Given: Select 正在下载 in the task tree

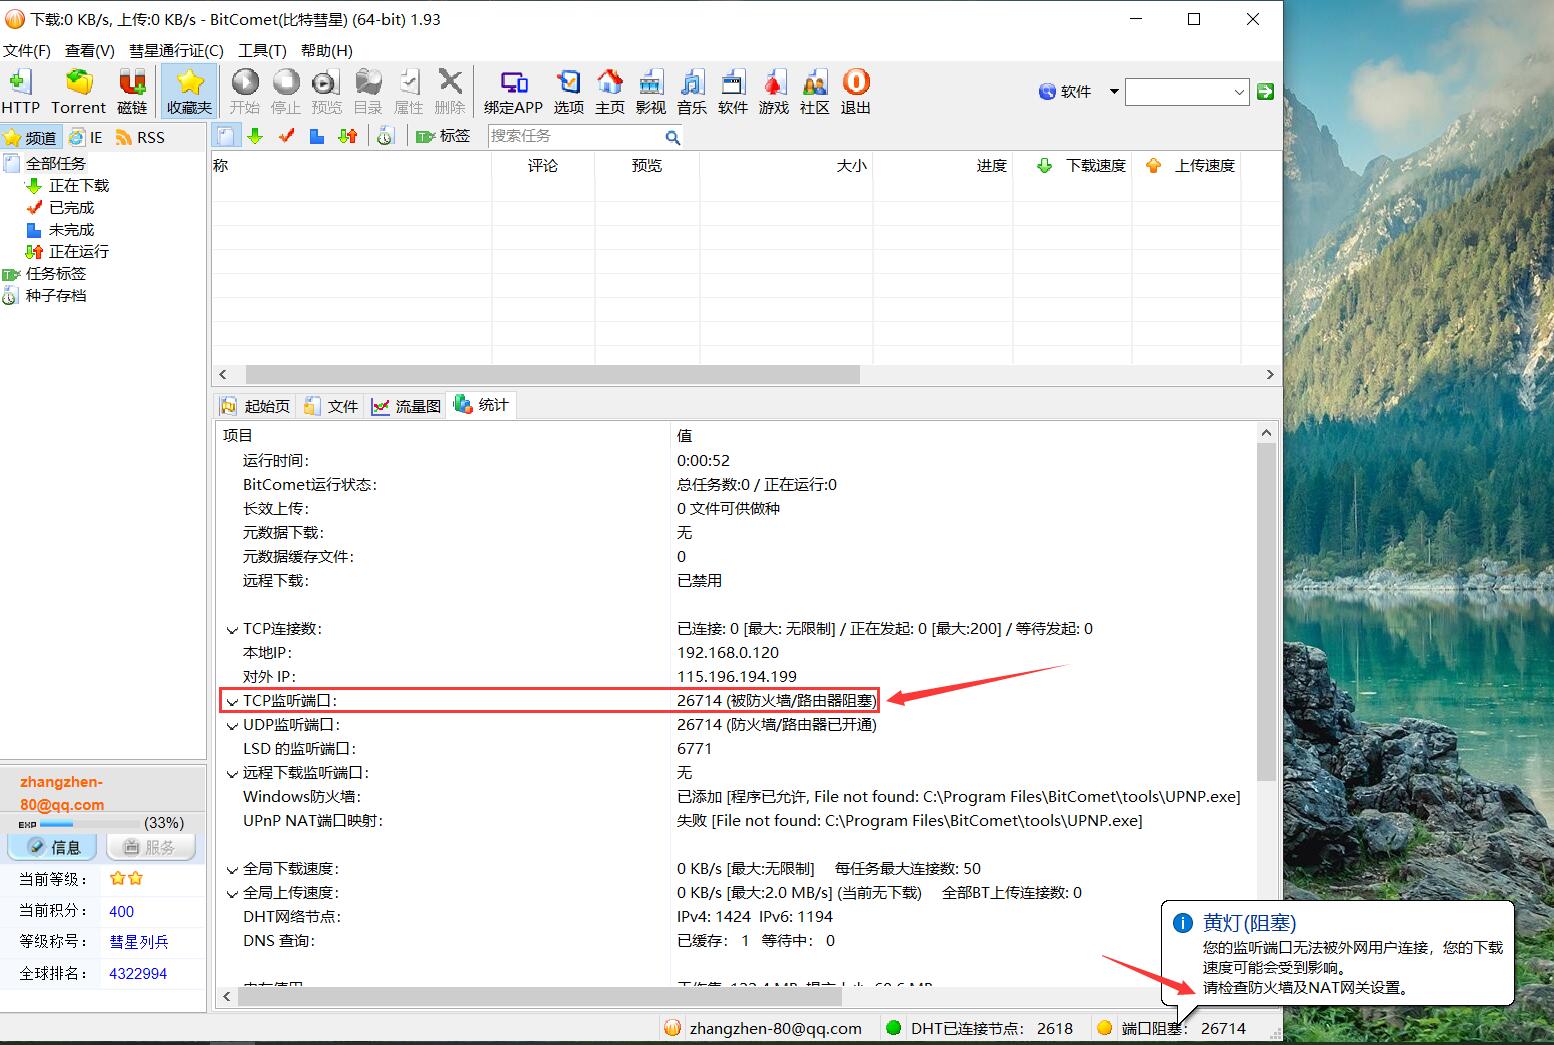Looking at the screenshot, I should [x=78, y=185].
